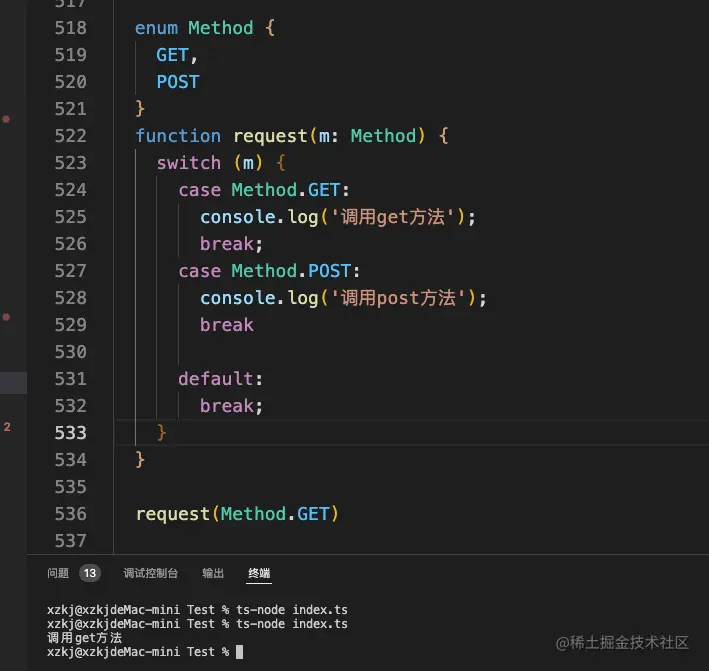
Task: Click 'case Method.POST:' on line 527
Action: click(x=269, y=271)
